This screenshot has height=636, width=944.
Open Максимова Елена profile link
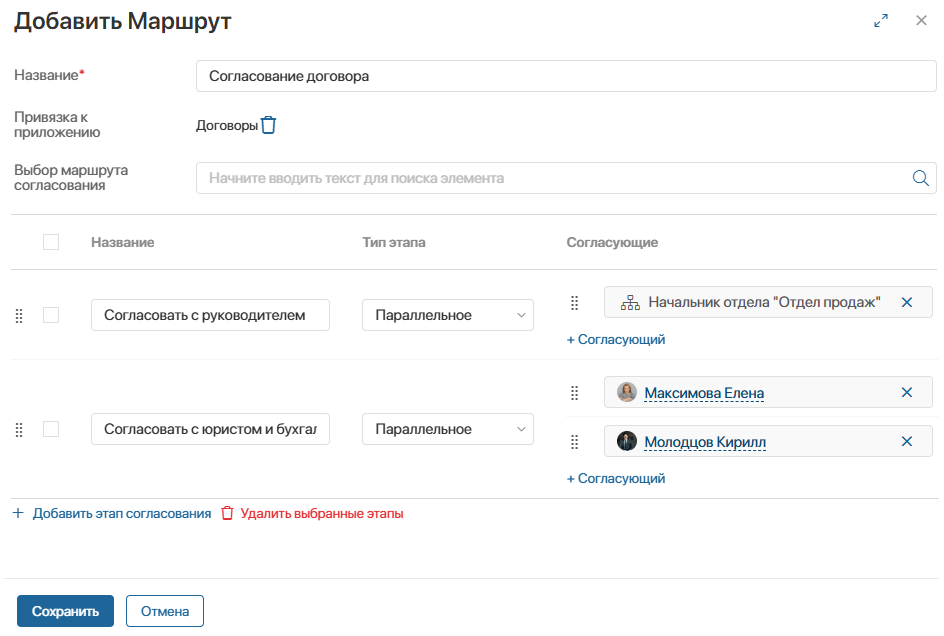704,393
